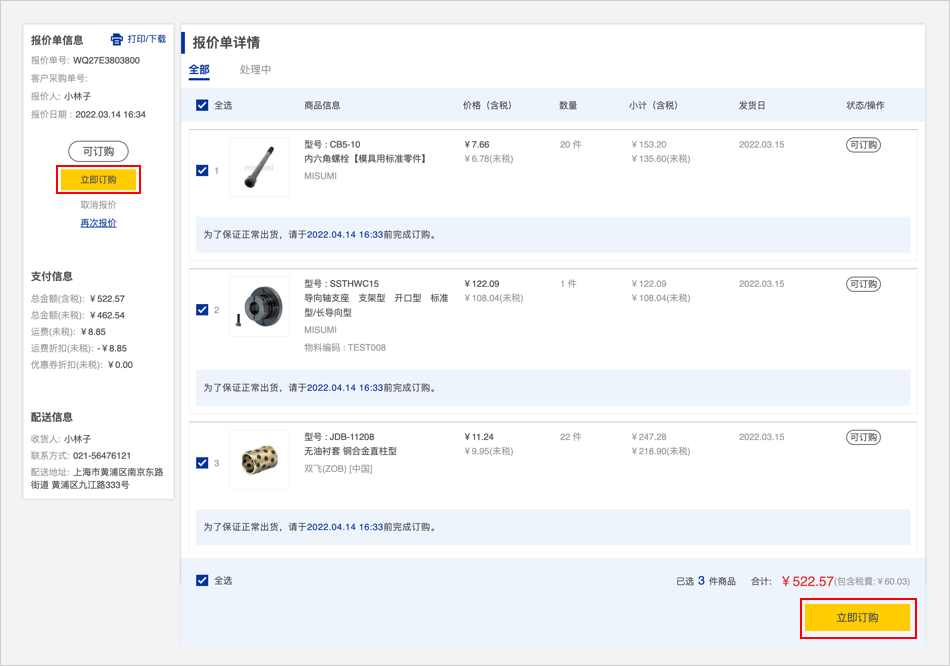950x666 pixels.
Task: Click the 取消报价 link
Action: (x=98, y=205)
